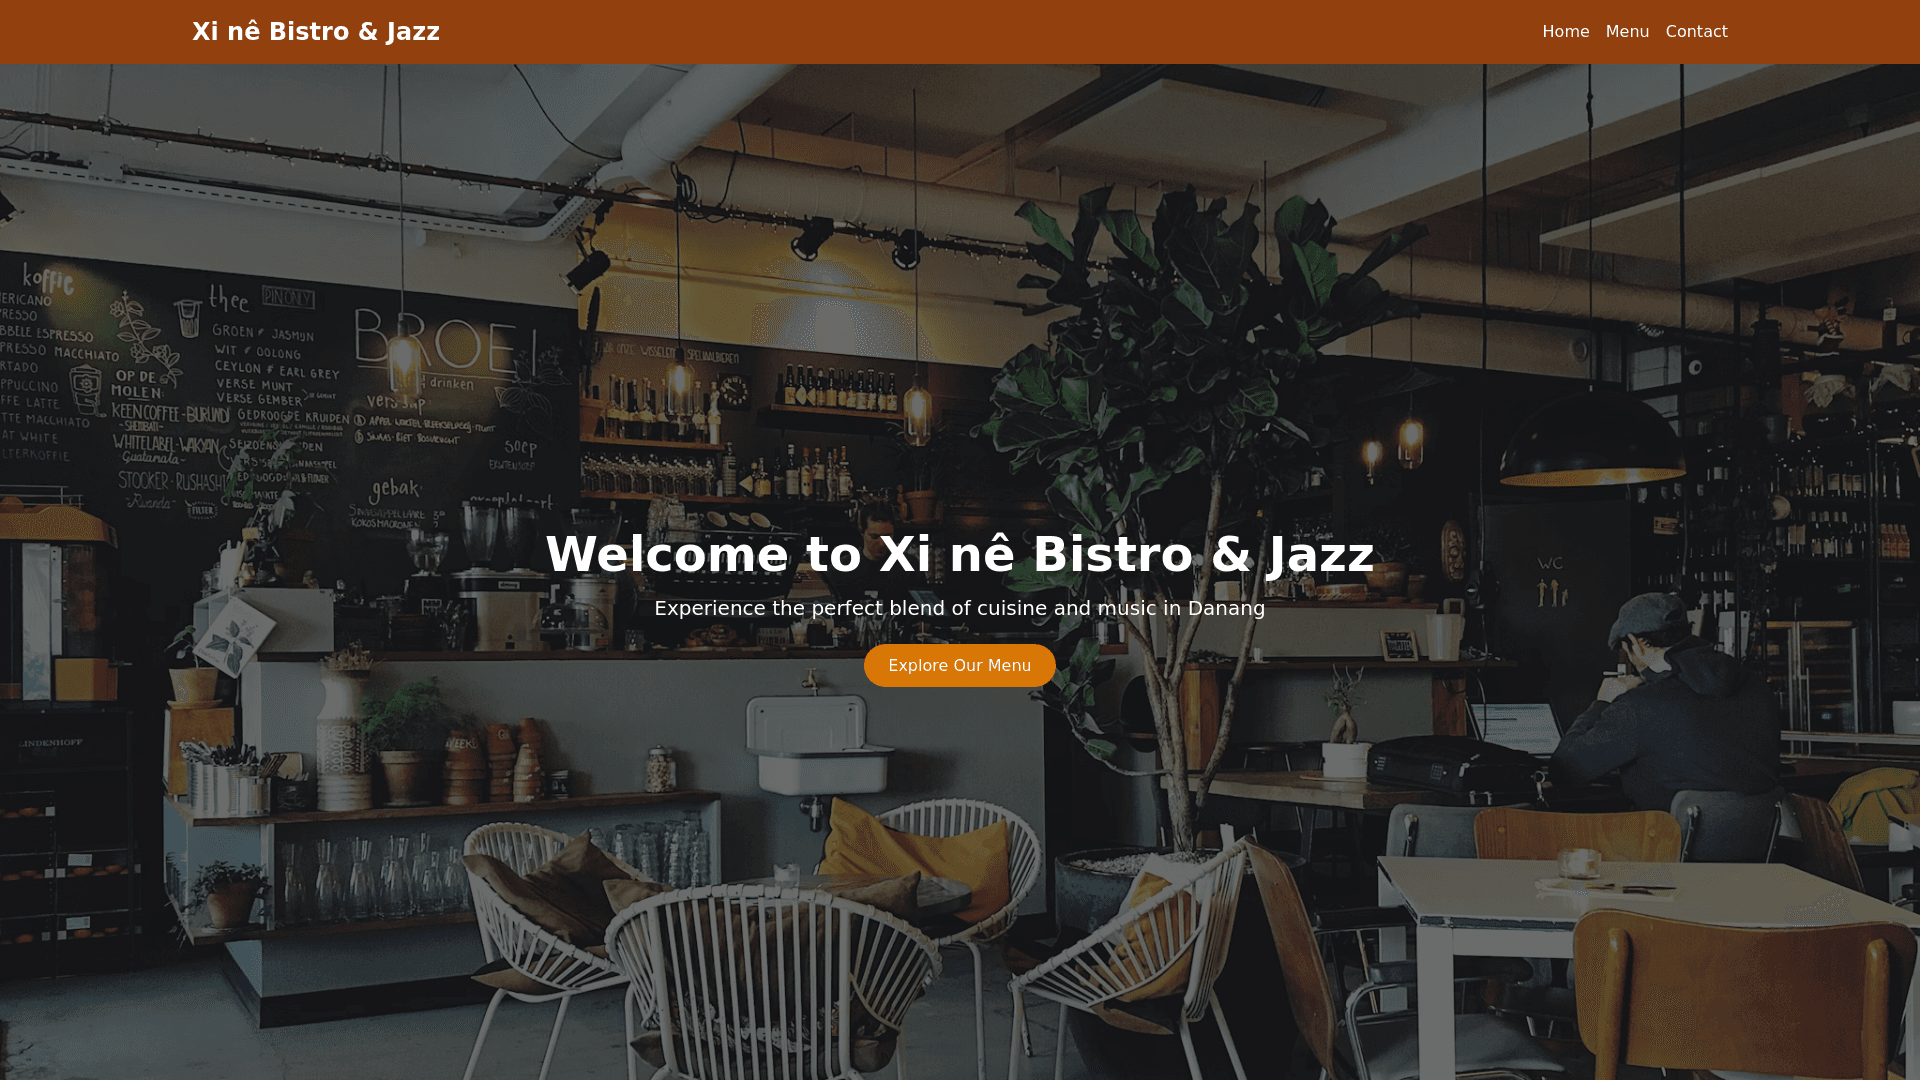Click the glass jar beside the sink
Image resolution: width=1920 pixels, height=1080 pixels.
coord(659,769)
